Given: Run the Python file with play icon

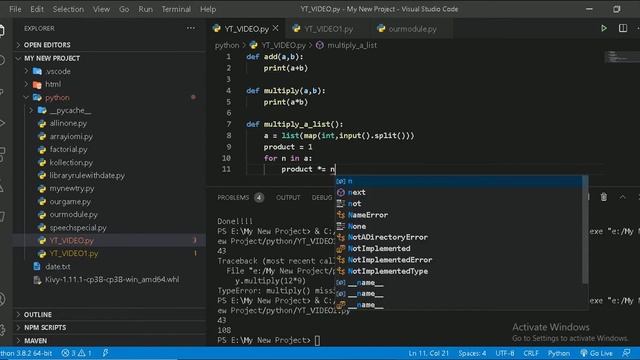Looking at the screenshot, I should click(x=604, y=28).
